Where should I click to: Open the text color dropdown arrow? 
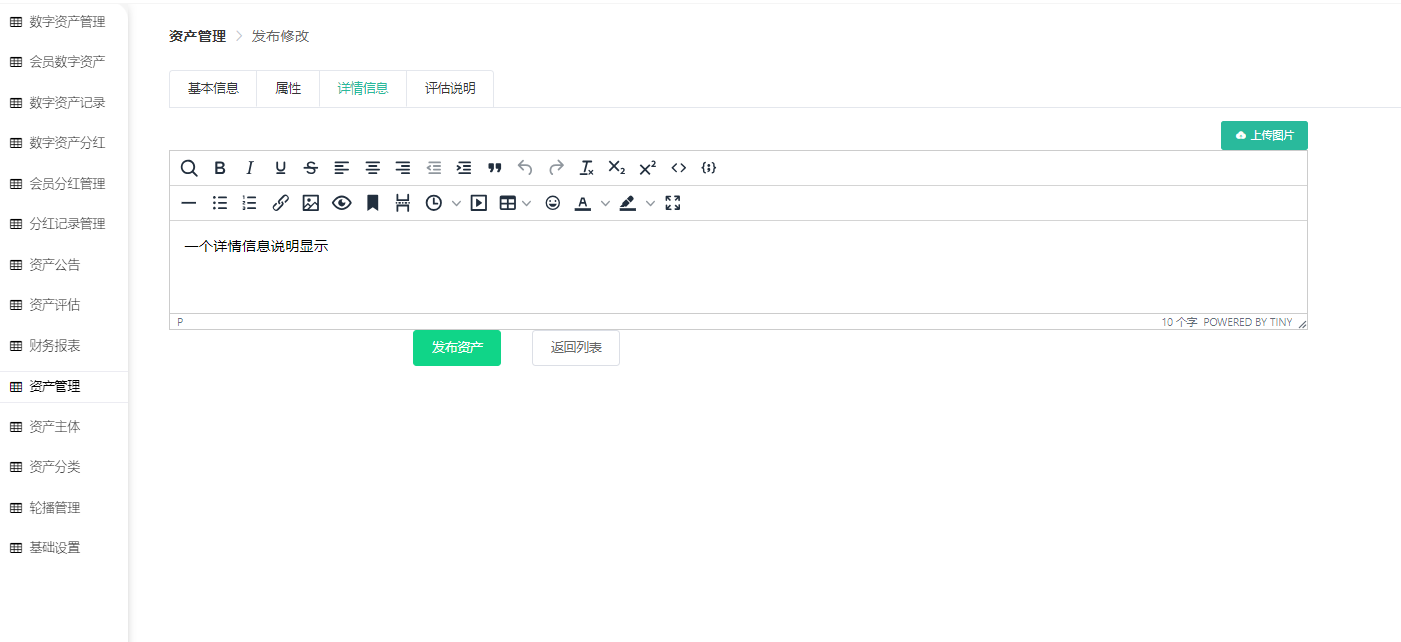click(x=605, y=203)
